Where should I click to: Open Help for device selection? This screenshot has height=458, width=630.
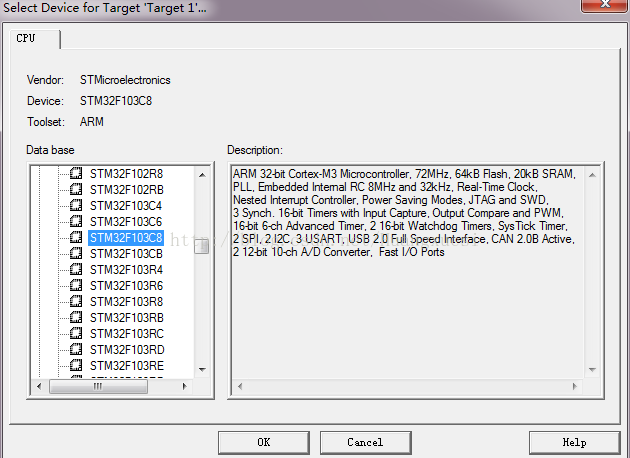[x=575, y=443]
